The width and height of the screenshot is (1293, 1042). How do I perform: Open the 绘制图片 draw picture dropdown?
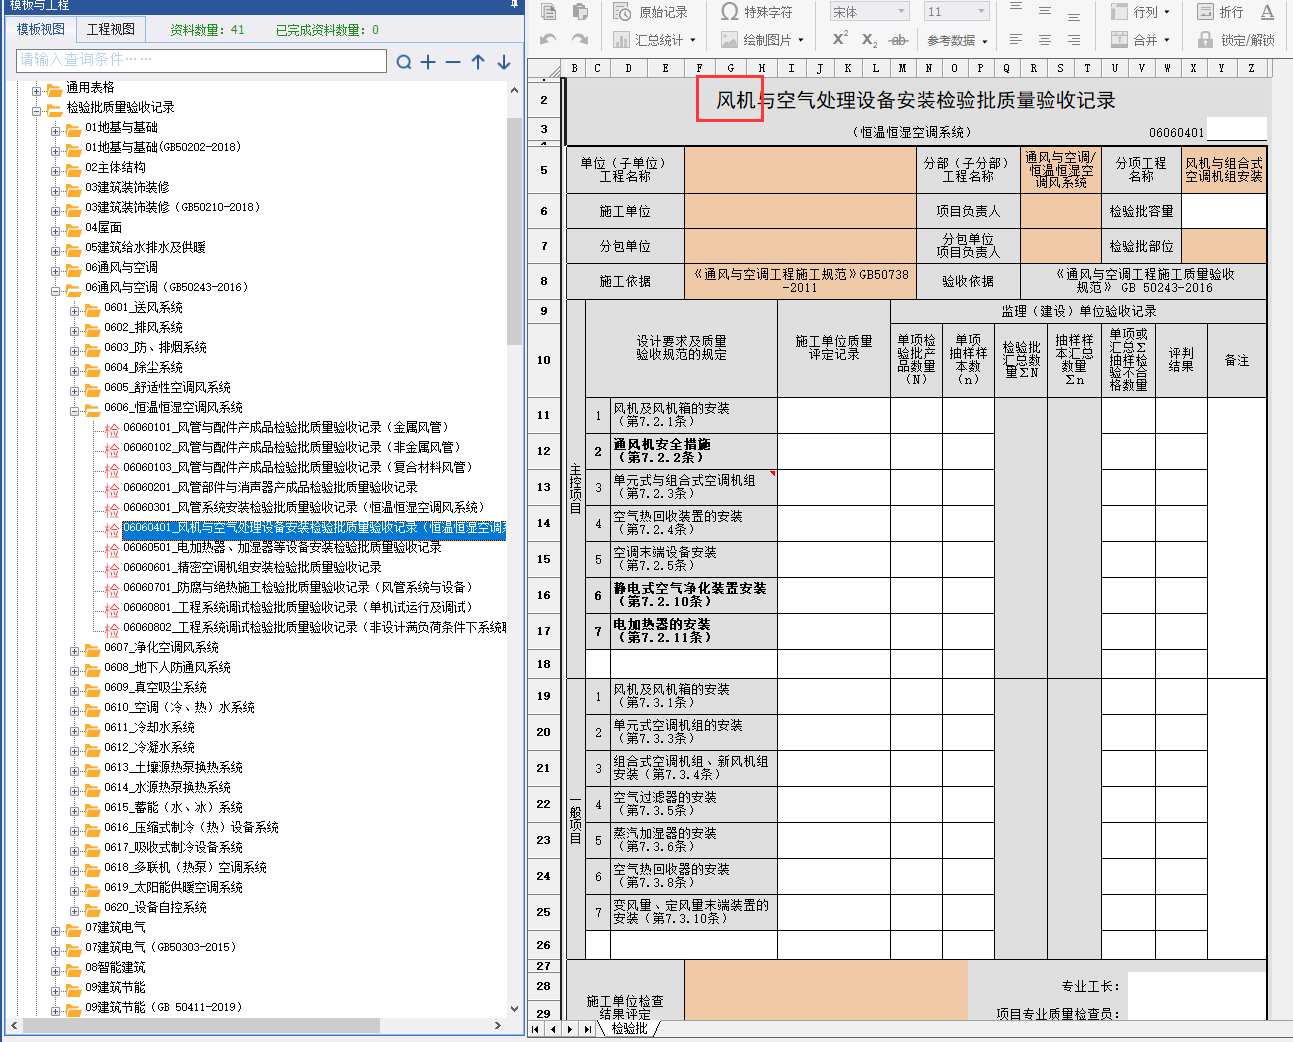coord(762,40)
